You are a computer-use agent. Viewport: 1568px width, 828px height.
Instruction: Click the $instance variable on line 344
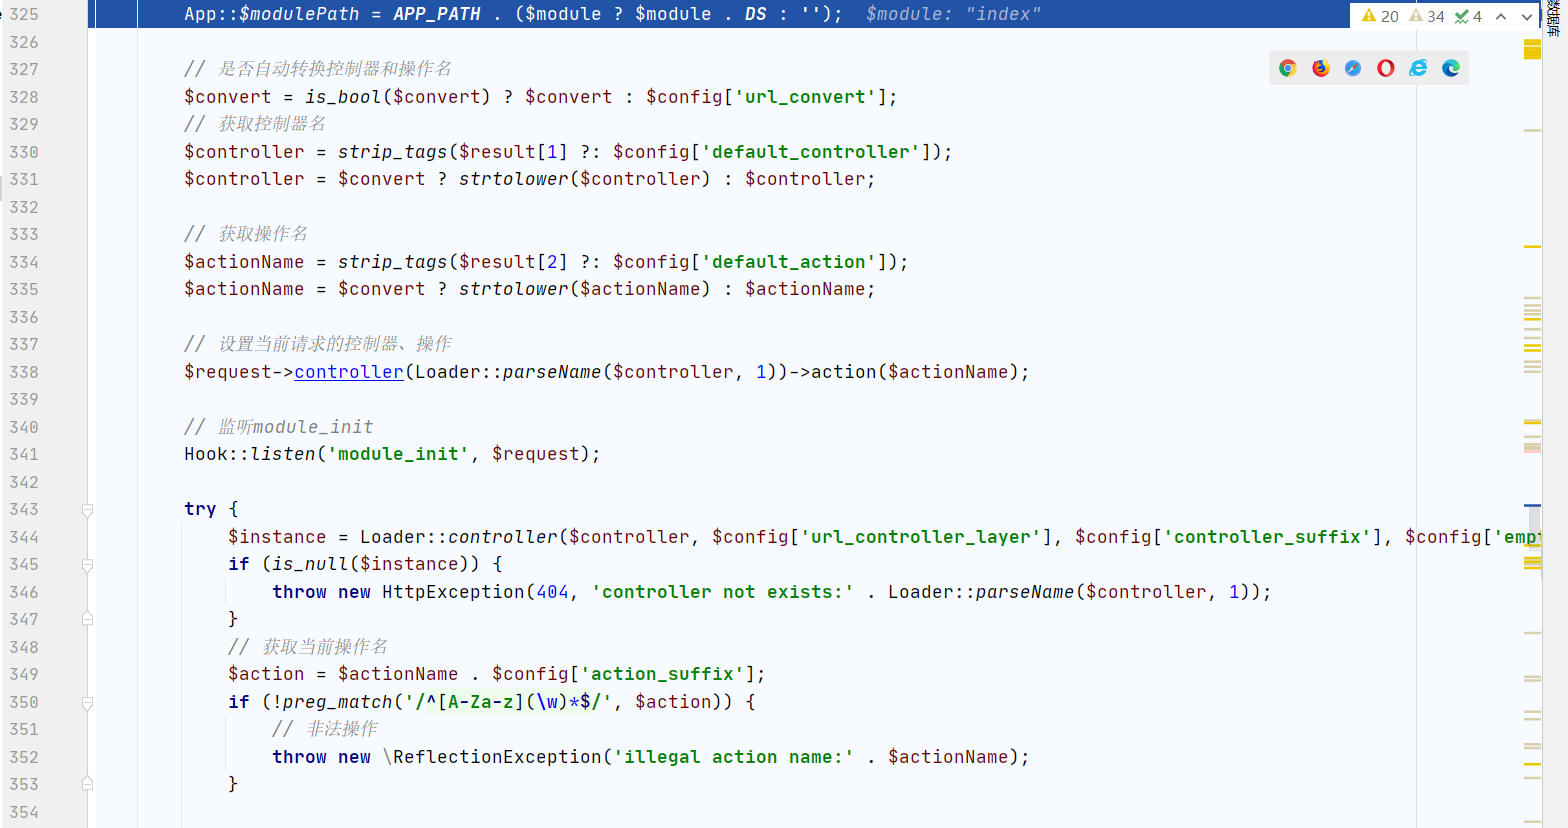coord(277,537)
